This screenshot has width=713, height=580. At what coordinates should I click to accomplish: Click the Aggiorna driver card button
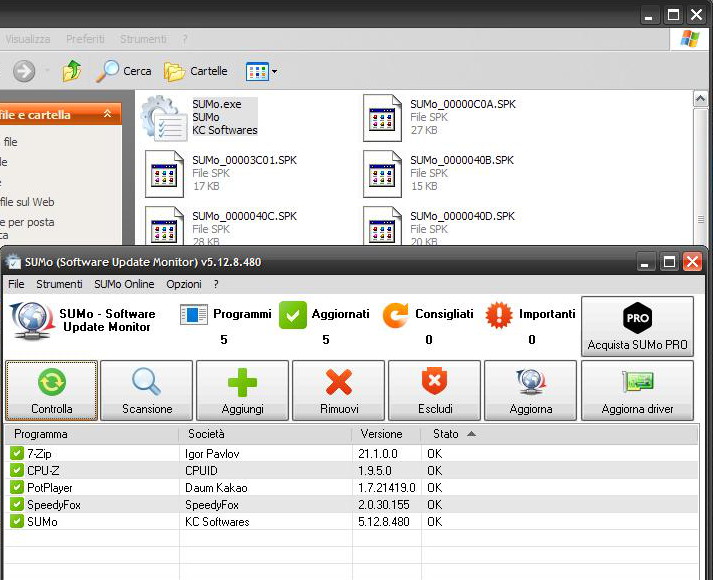637,390
